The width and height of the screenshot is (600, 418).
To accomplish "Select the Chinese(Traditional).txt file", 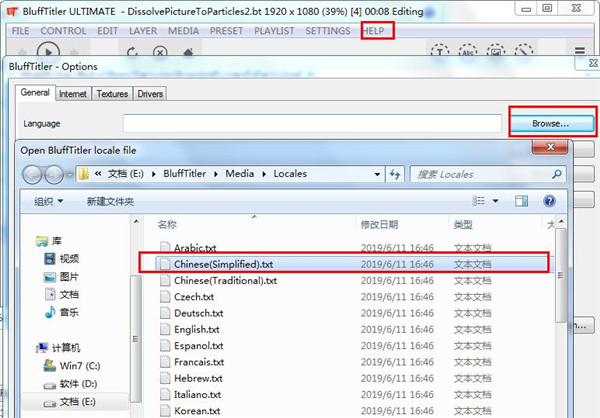I will coord(225,281).
